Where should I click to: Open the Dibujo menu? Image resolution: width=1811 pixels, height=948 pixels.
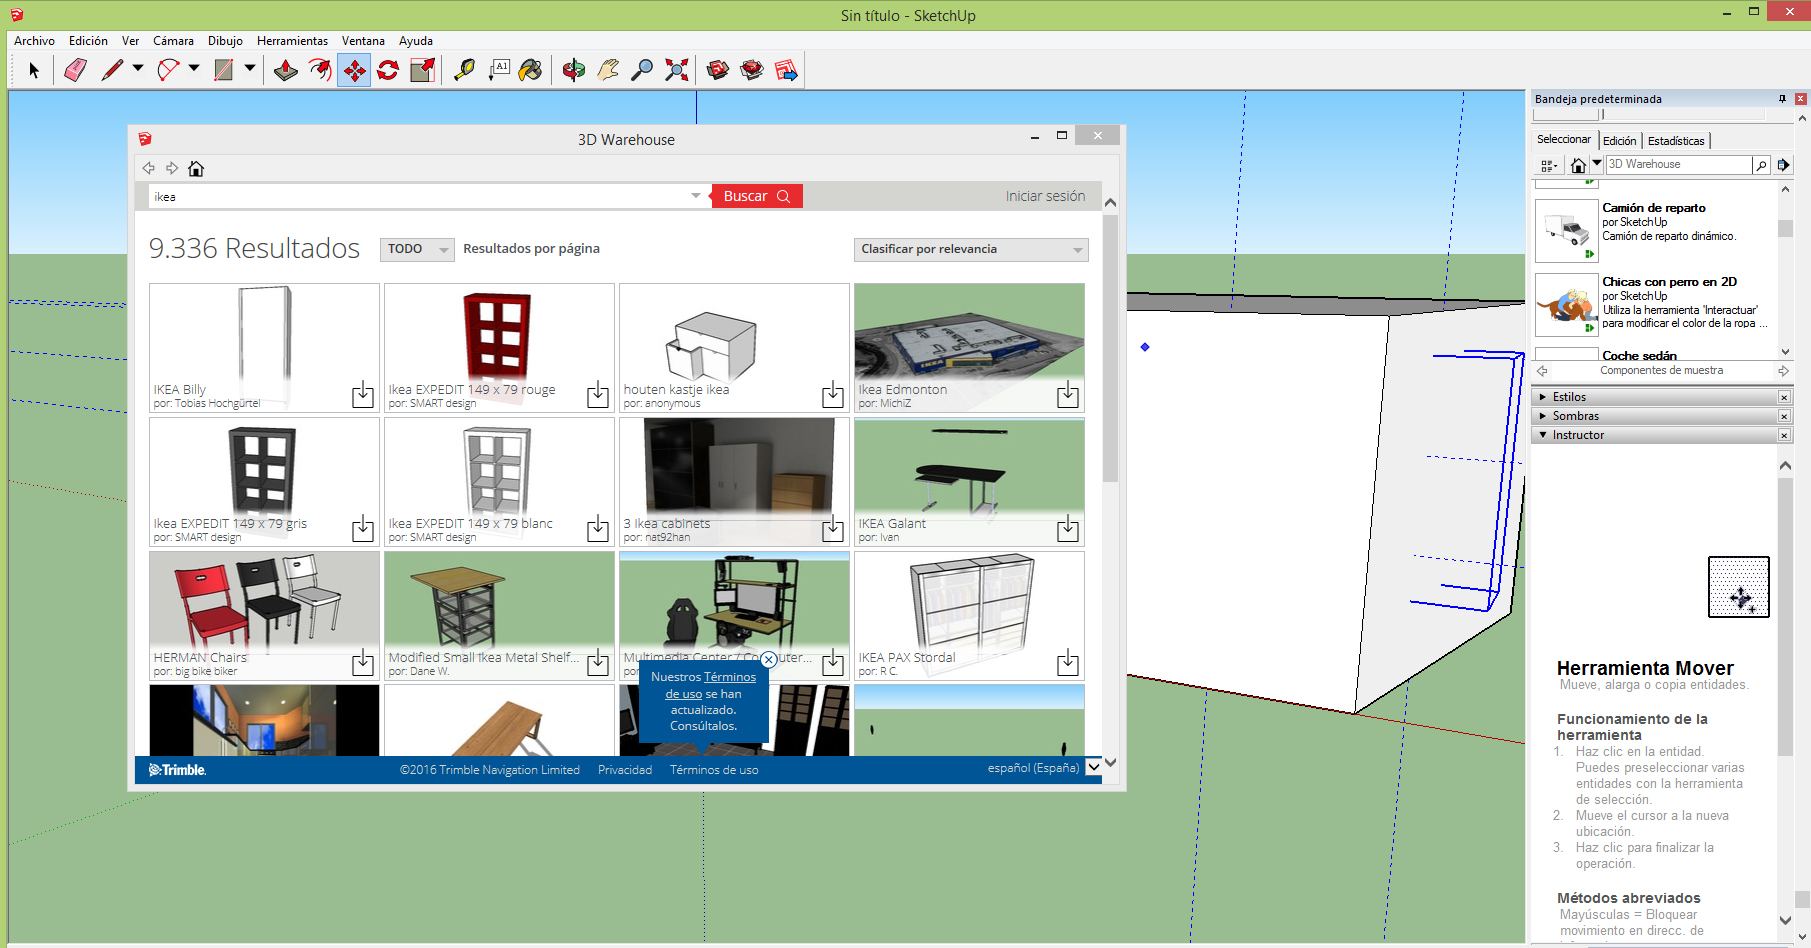point(225,41)
